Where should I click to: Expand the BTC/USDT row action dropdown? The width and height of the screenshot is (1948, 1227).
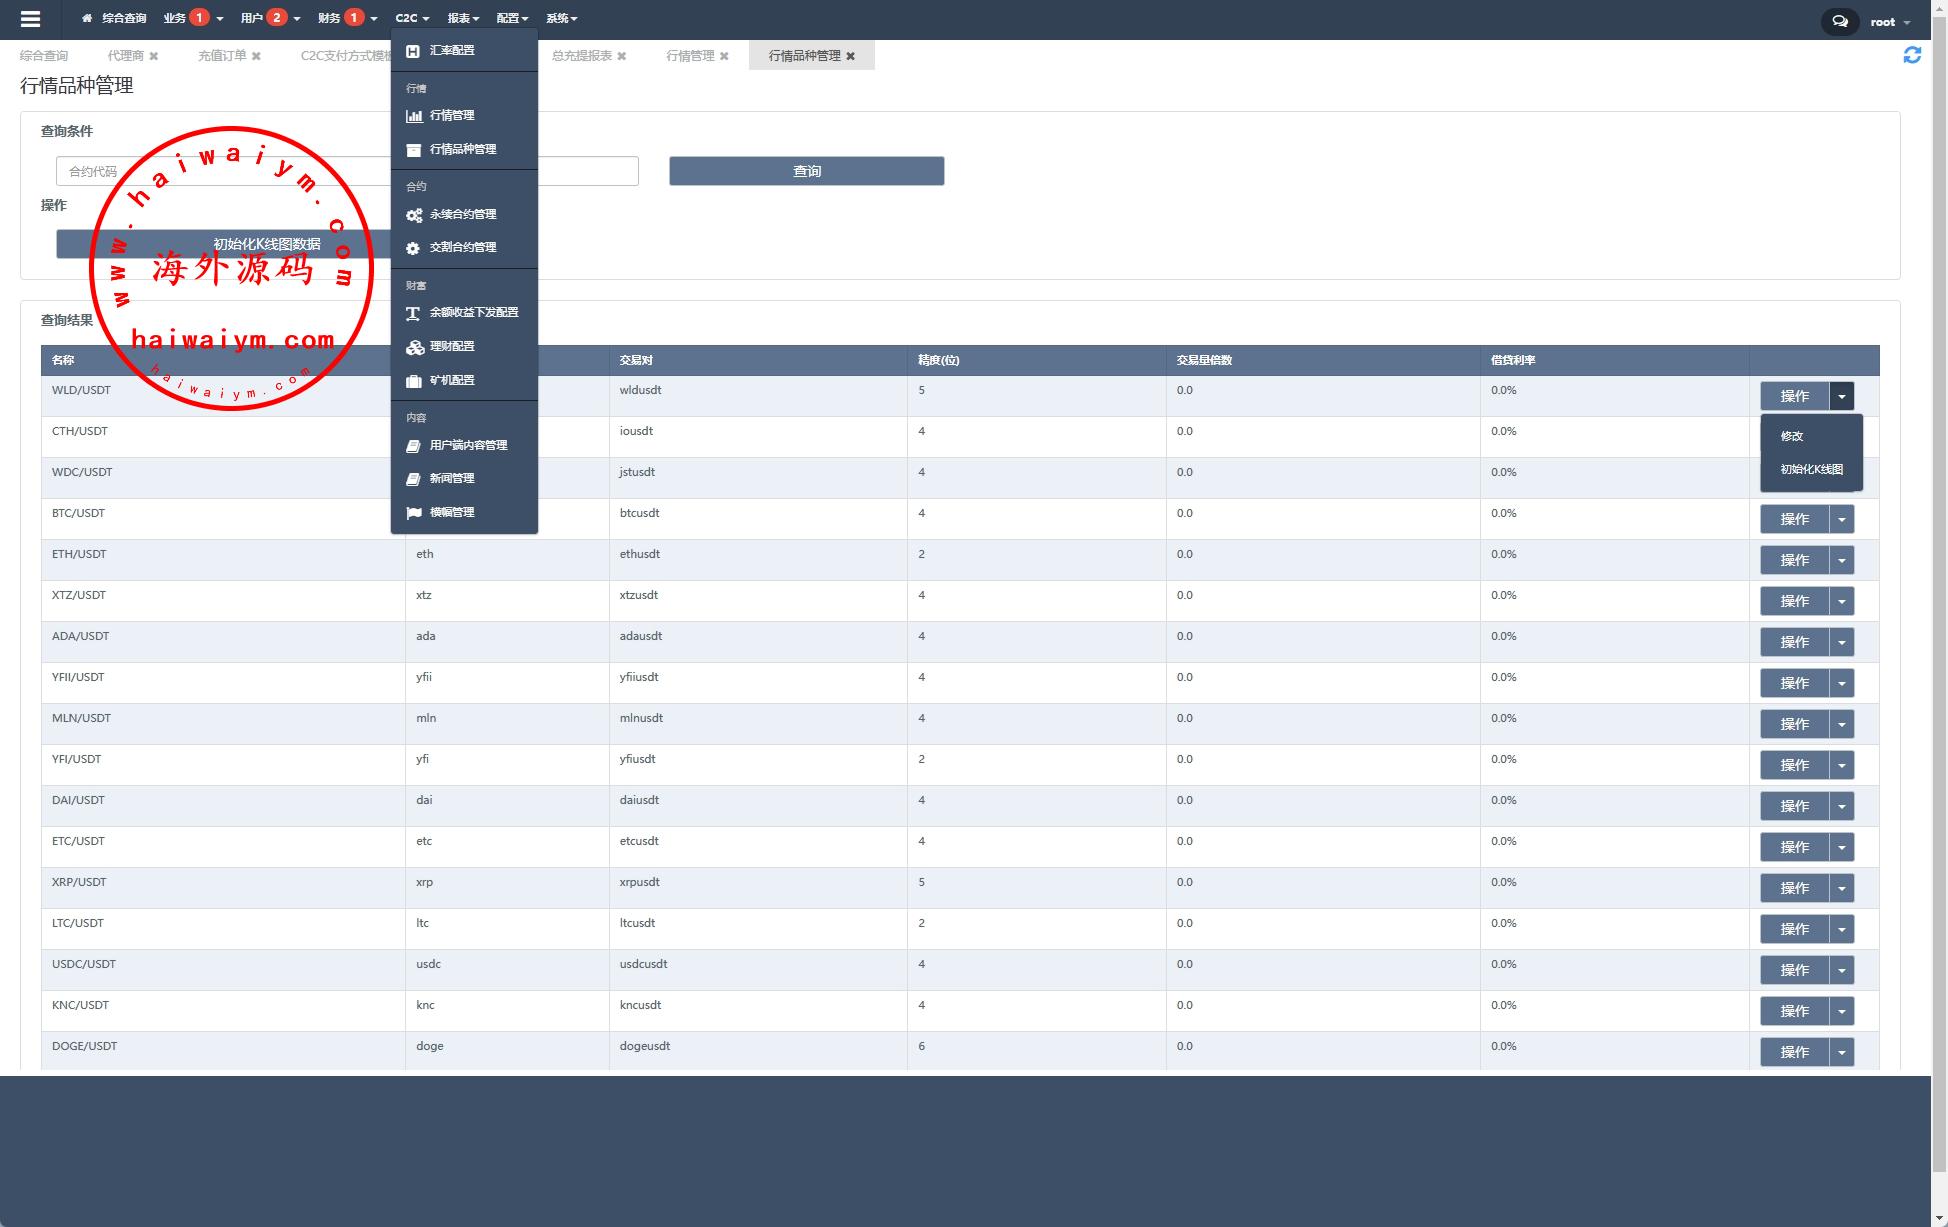click(1841, 519)
